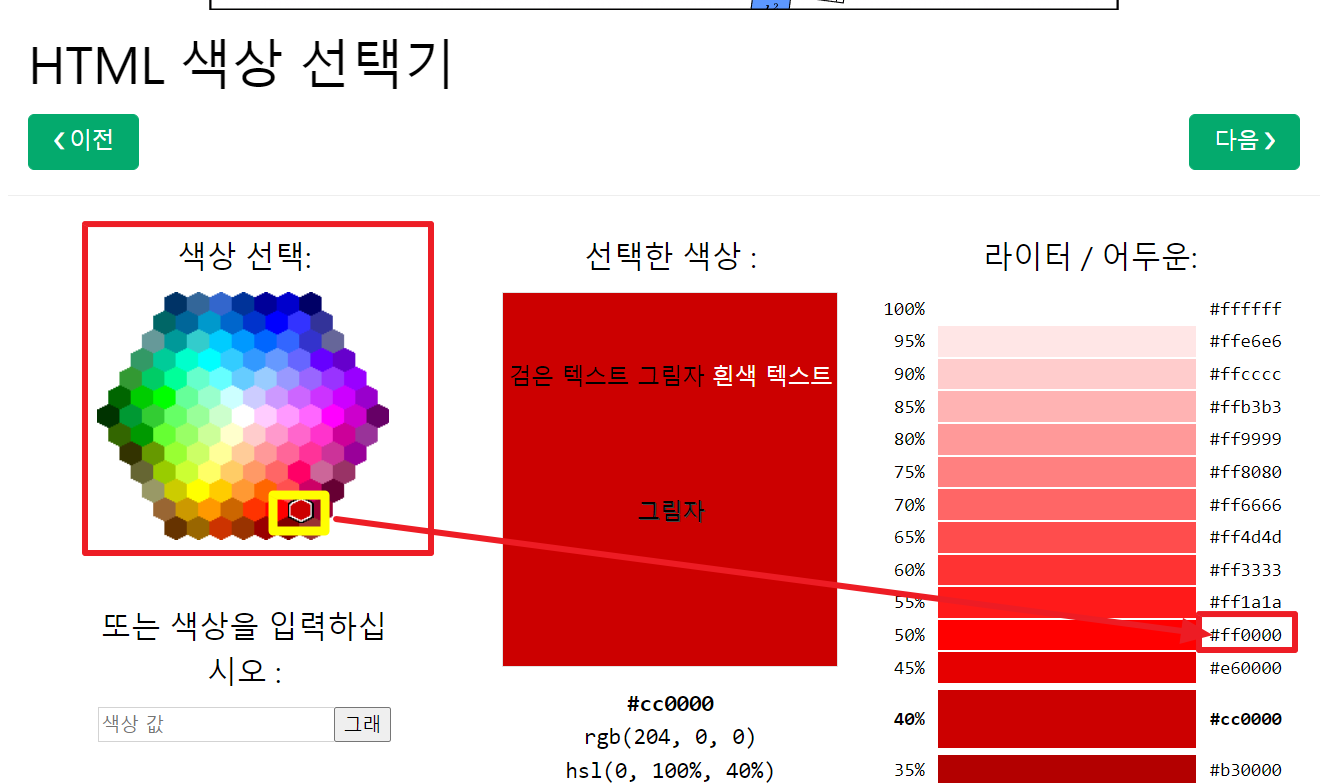
Task: Select the yellow-highlighted red hexagon in the color map
Action: pos(300,511)
